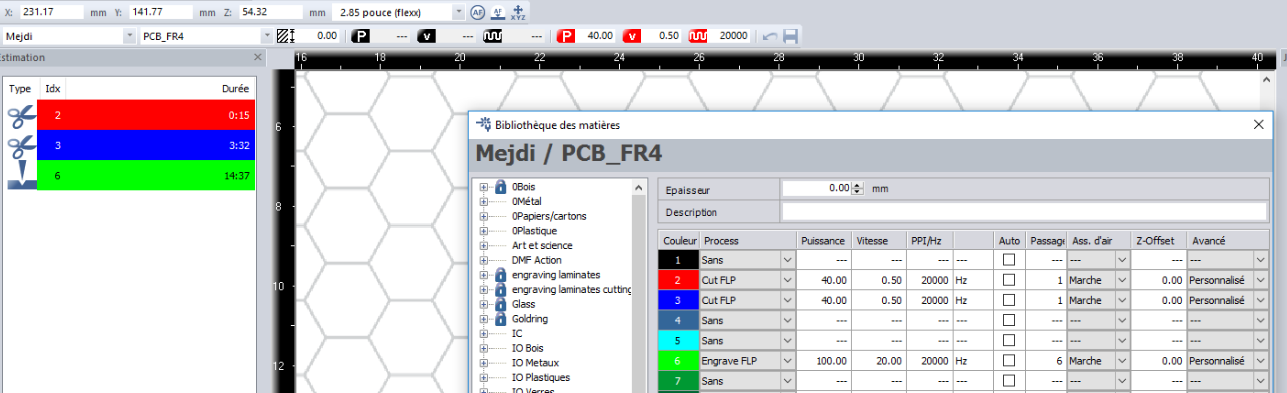Open Ass. d'air dropdown for color 3

click(x=1122, y=300)
